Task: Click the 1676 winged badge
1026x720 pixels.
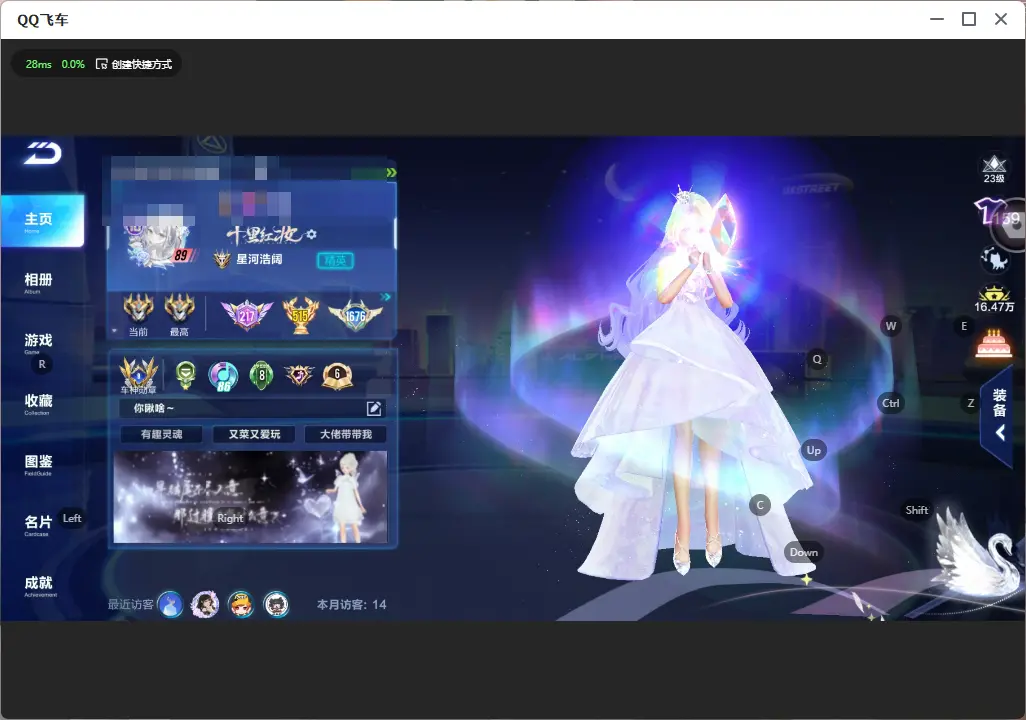Action: pos(355,315)
